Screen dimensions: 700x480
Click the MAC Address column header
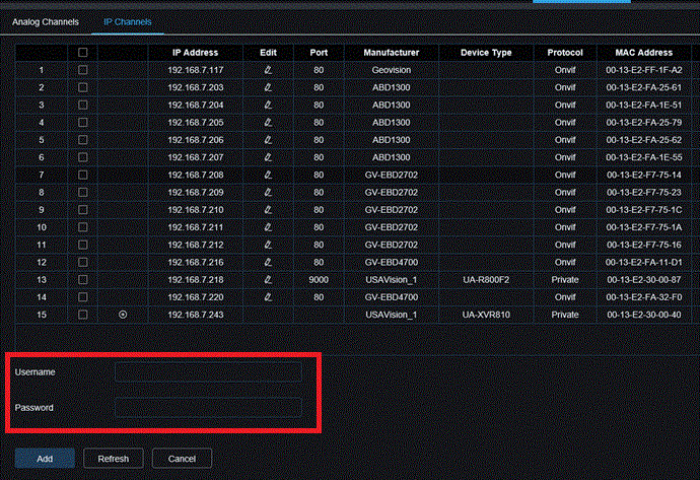click(644, 52)
